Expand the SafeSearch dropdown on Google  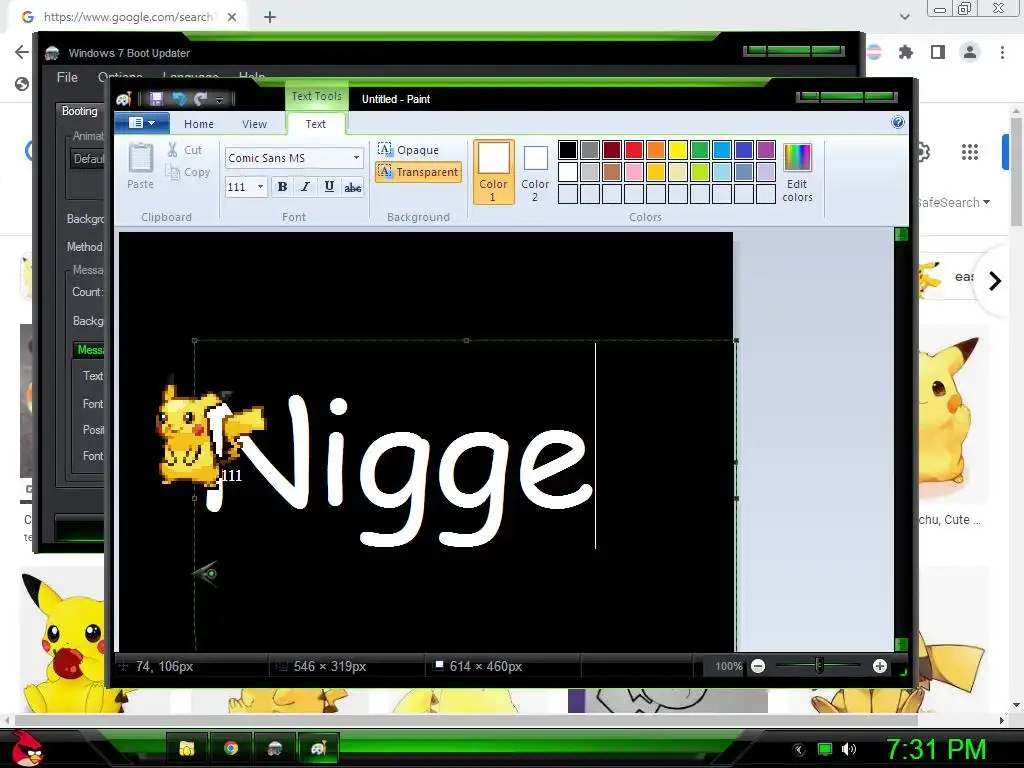point(953,202)
